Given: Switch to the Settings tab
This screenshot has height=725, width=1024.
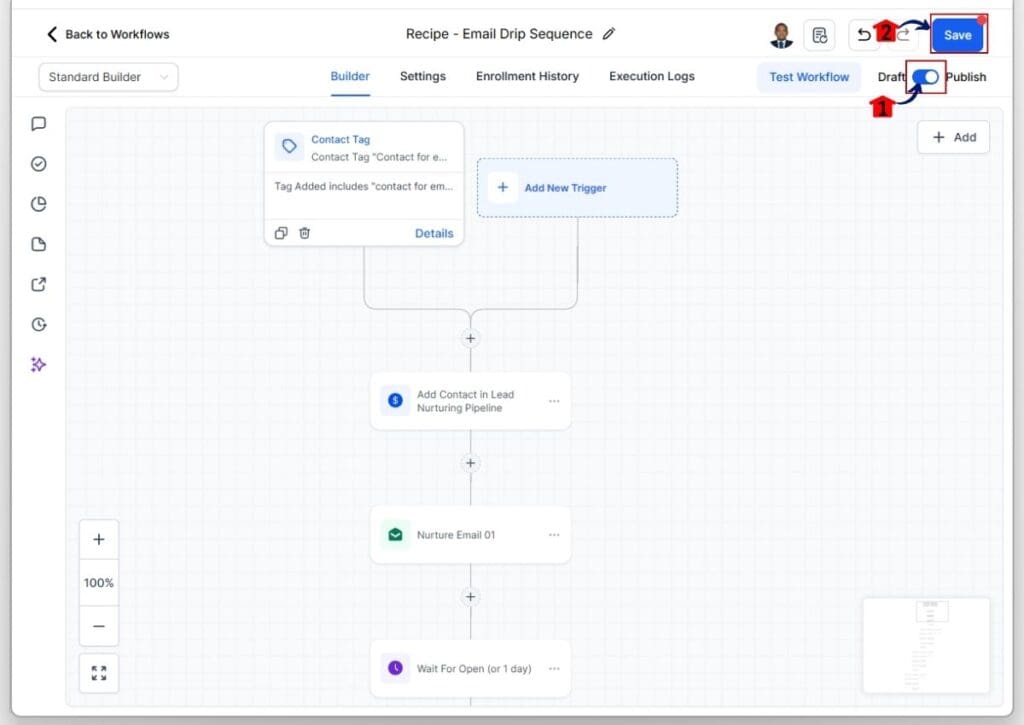Looking at the screenshot, I should pyautogui.click(x=422, y=76).
